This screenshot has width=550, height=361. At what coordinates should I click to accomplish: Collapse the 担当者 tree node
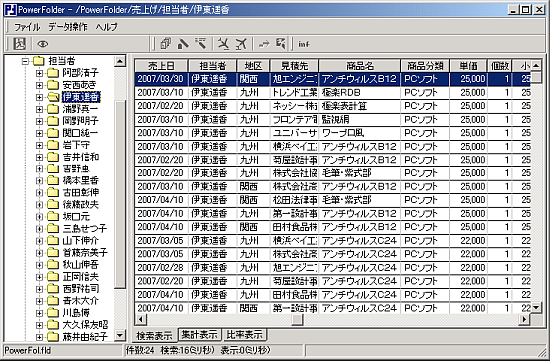(x=25, y=61)
